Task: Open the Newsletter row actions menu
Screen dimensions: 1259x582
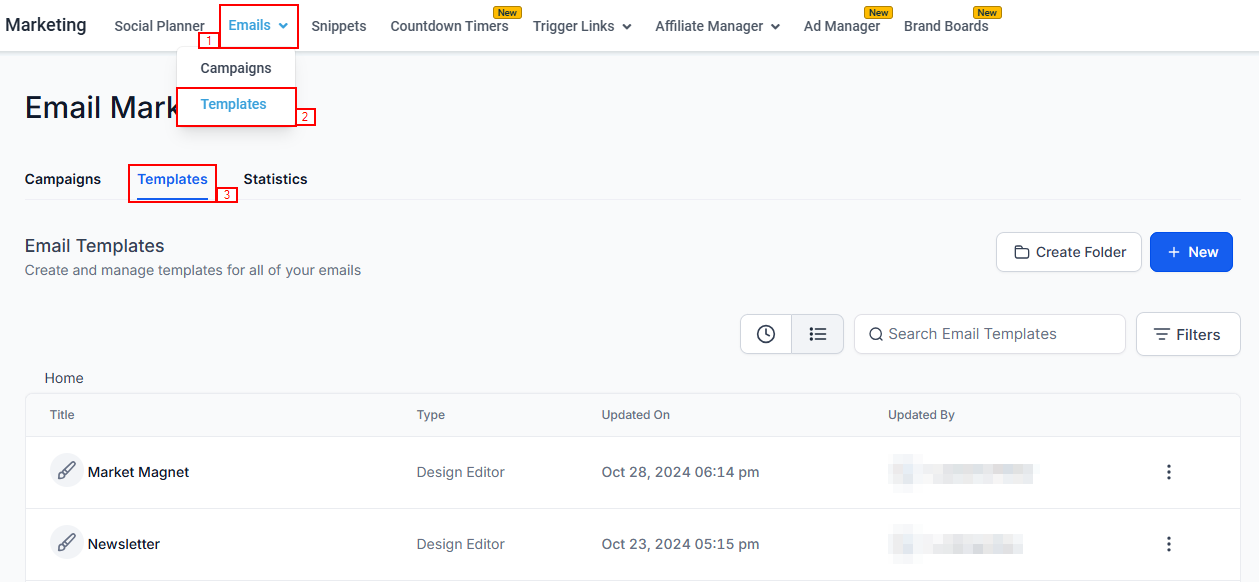Action: [1169, 544]
